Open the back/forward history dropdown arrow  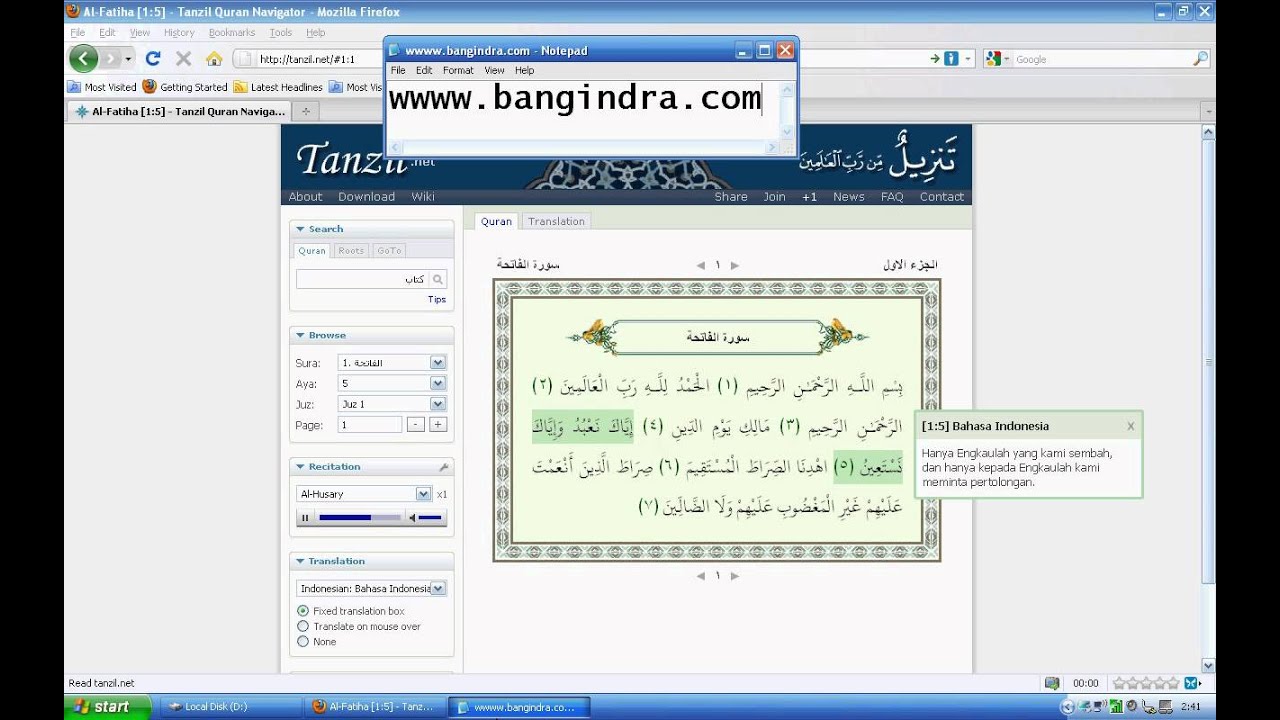[129, 59]
